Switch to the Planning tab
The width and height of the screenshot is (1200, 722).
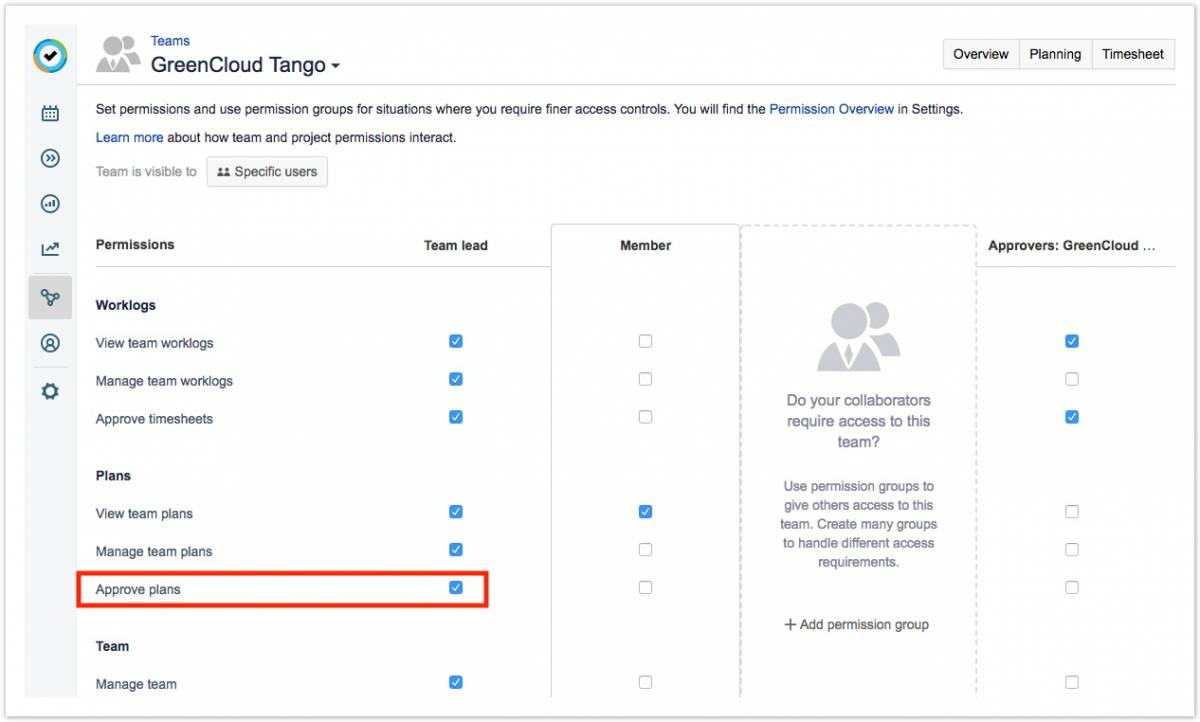[x=1055, y=54]
